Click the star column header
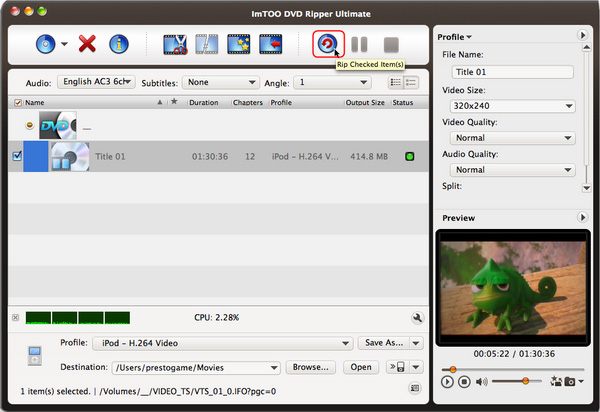 [174, 101]
